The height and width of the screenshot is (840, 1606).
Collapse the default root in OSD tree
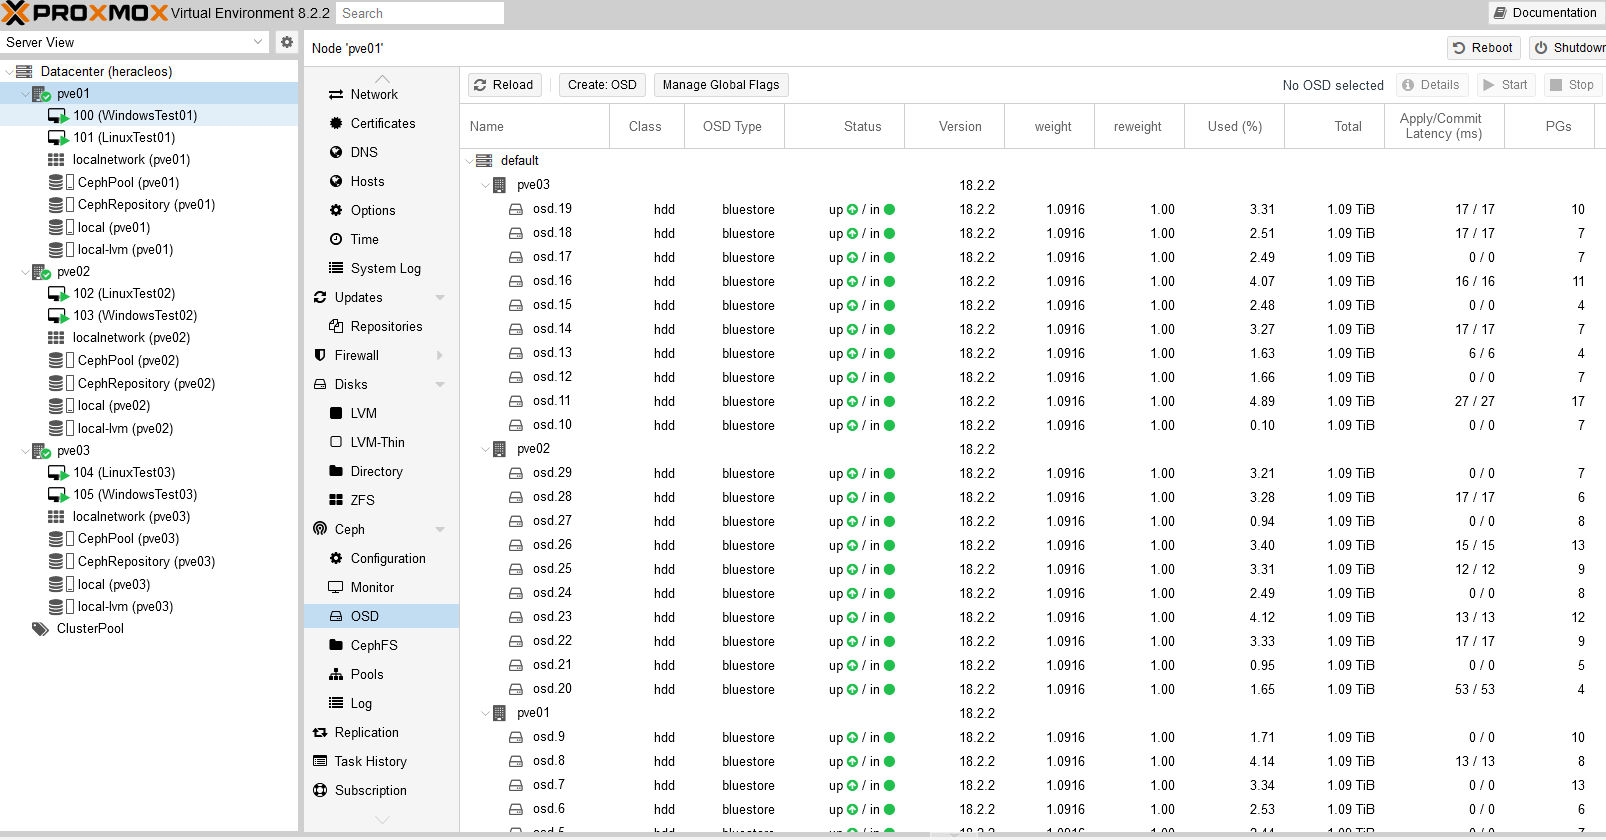coord(470,161)
